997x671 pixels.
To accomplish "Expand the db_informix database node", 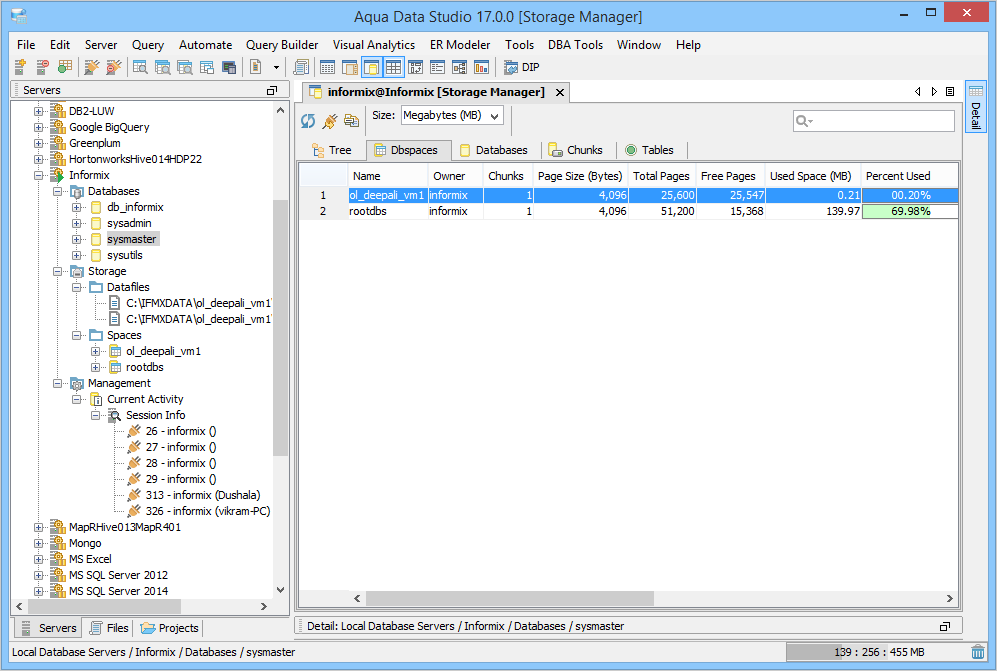I will (76, 207).
